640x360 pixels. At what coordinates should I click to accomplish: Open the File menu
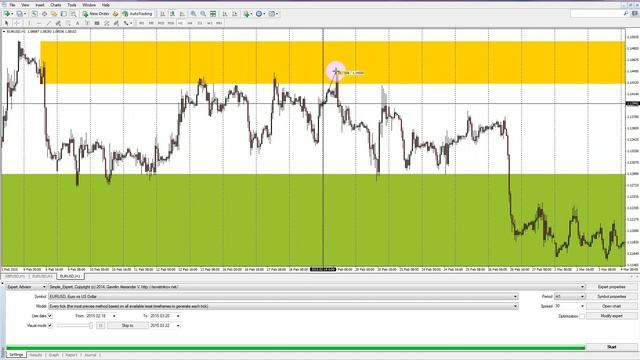pyautogui.click(x=12, y=5)
